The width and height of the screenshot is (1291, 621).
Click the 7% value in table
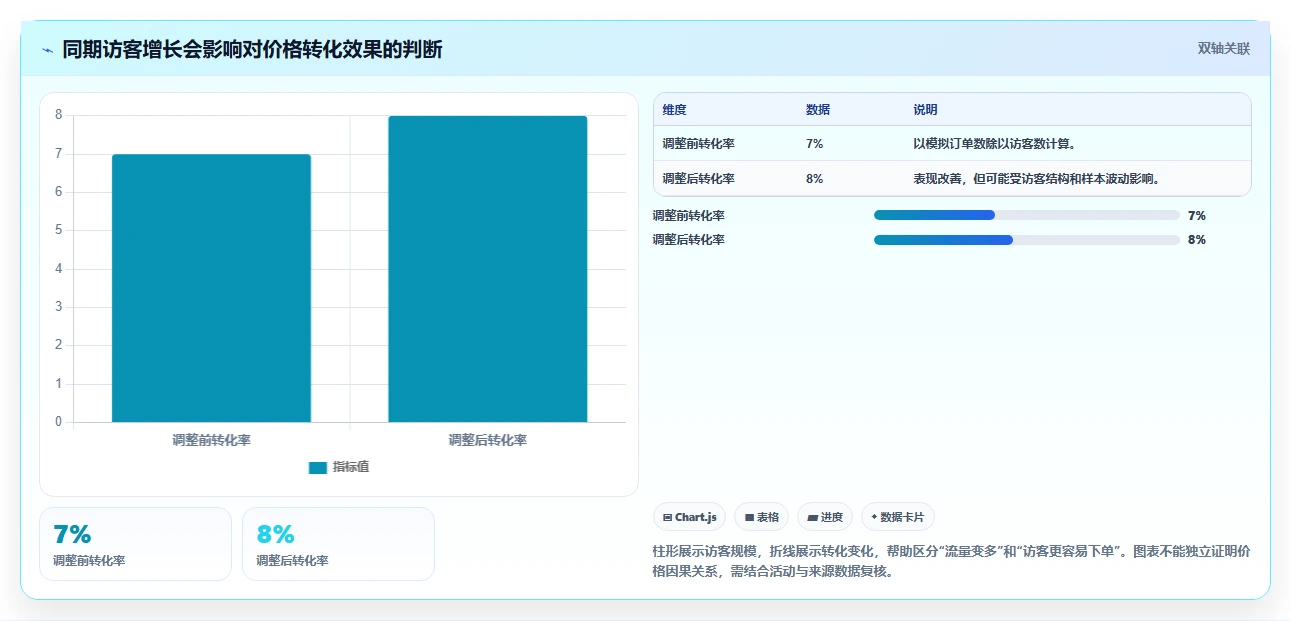click(814, 144)
